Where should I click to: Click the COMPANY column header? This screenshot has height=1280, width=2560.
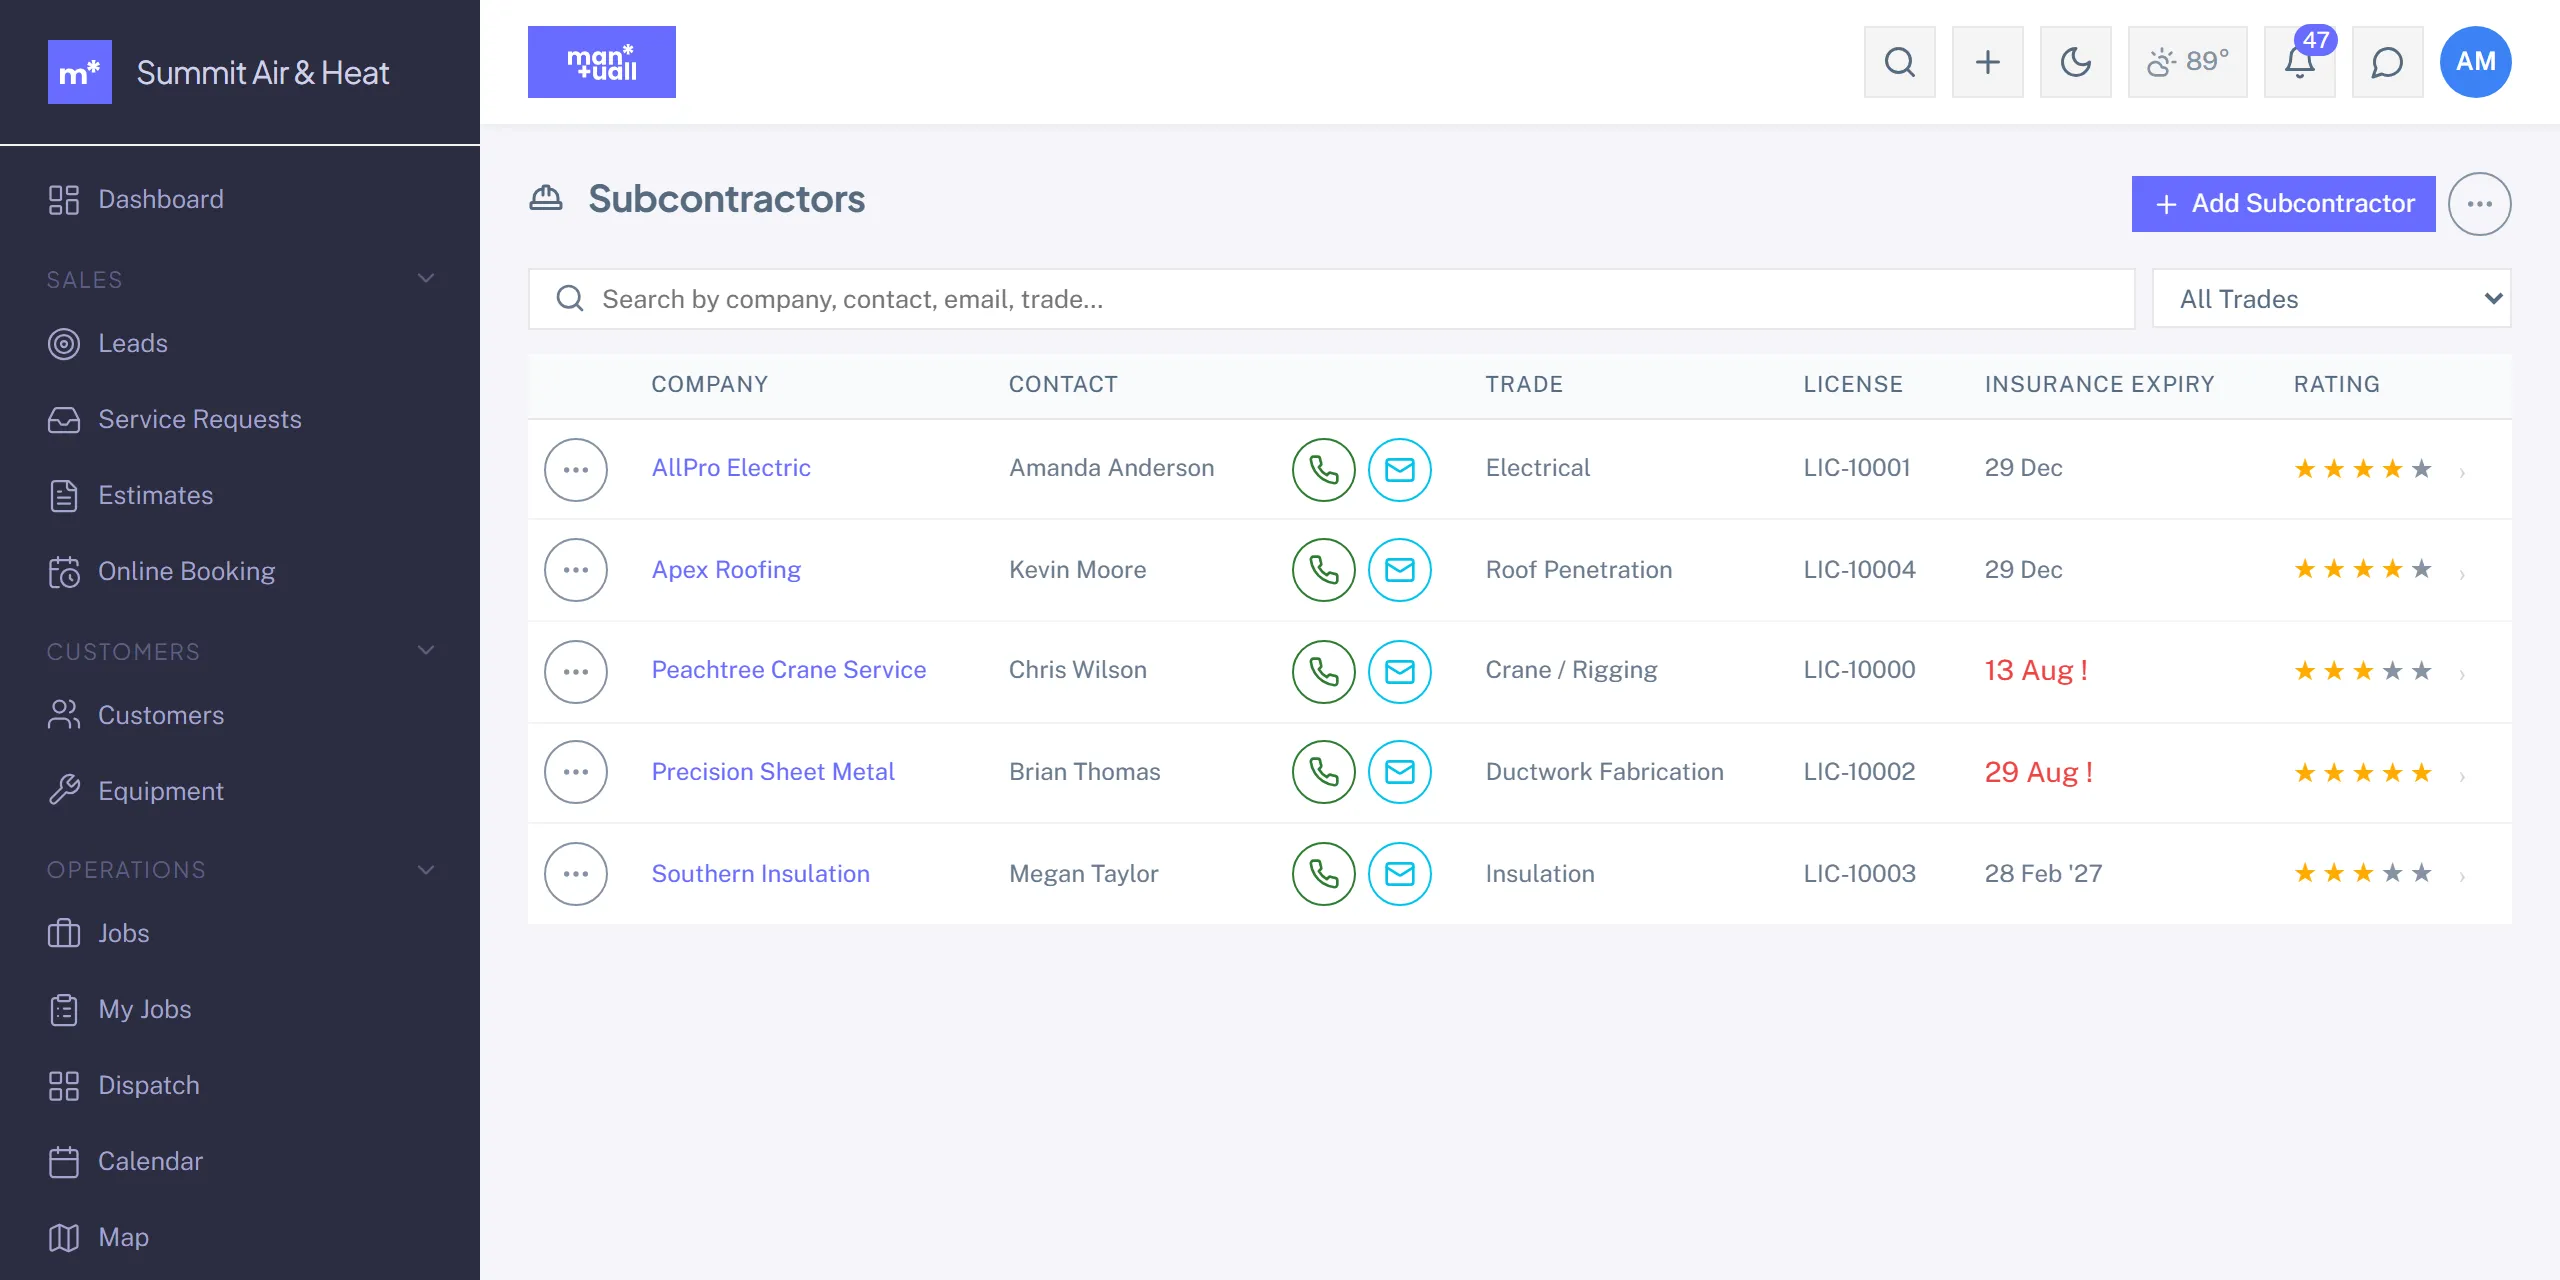coord(710,384)
